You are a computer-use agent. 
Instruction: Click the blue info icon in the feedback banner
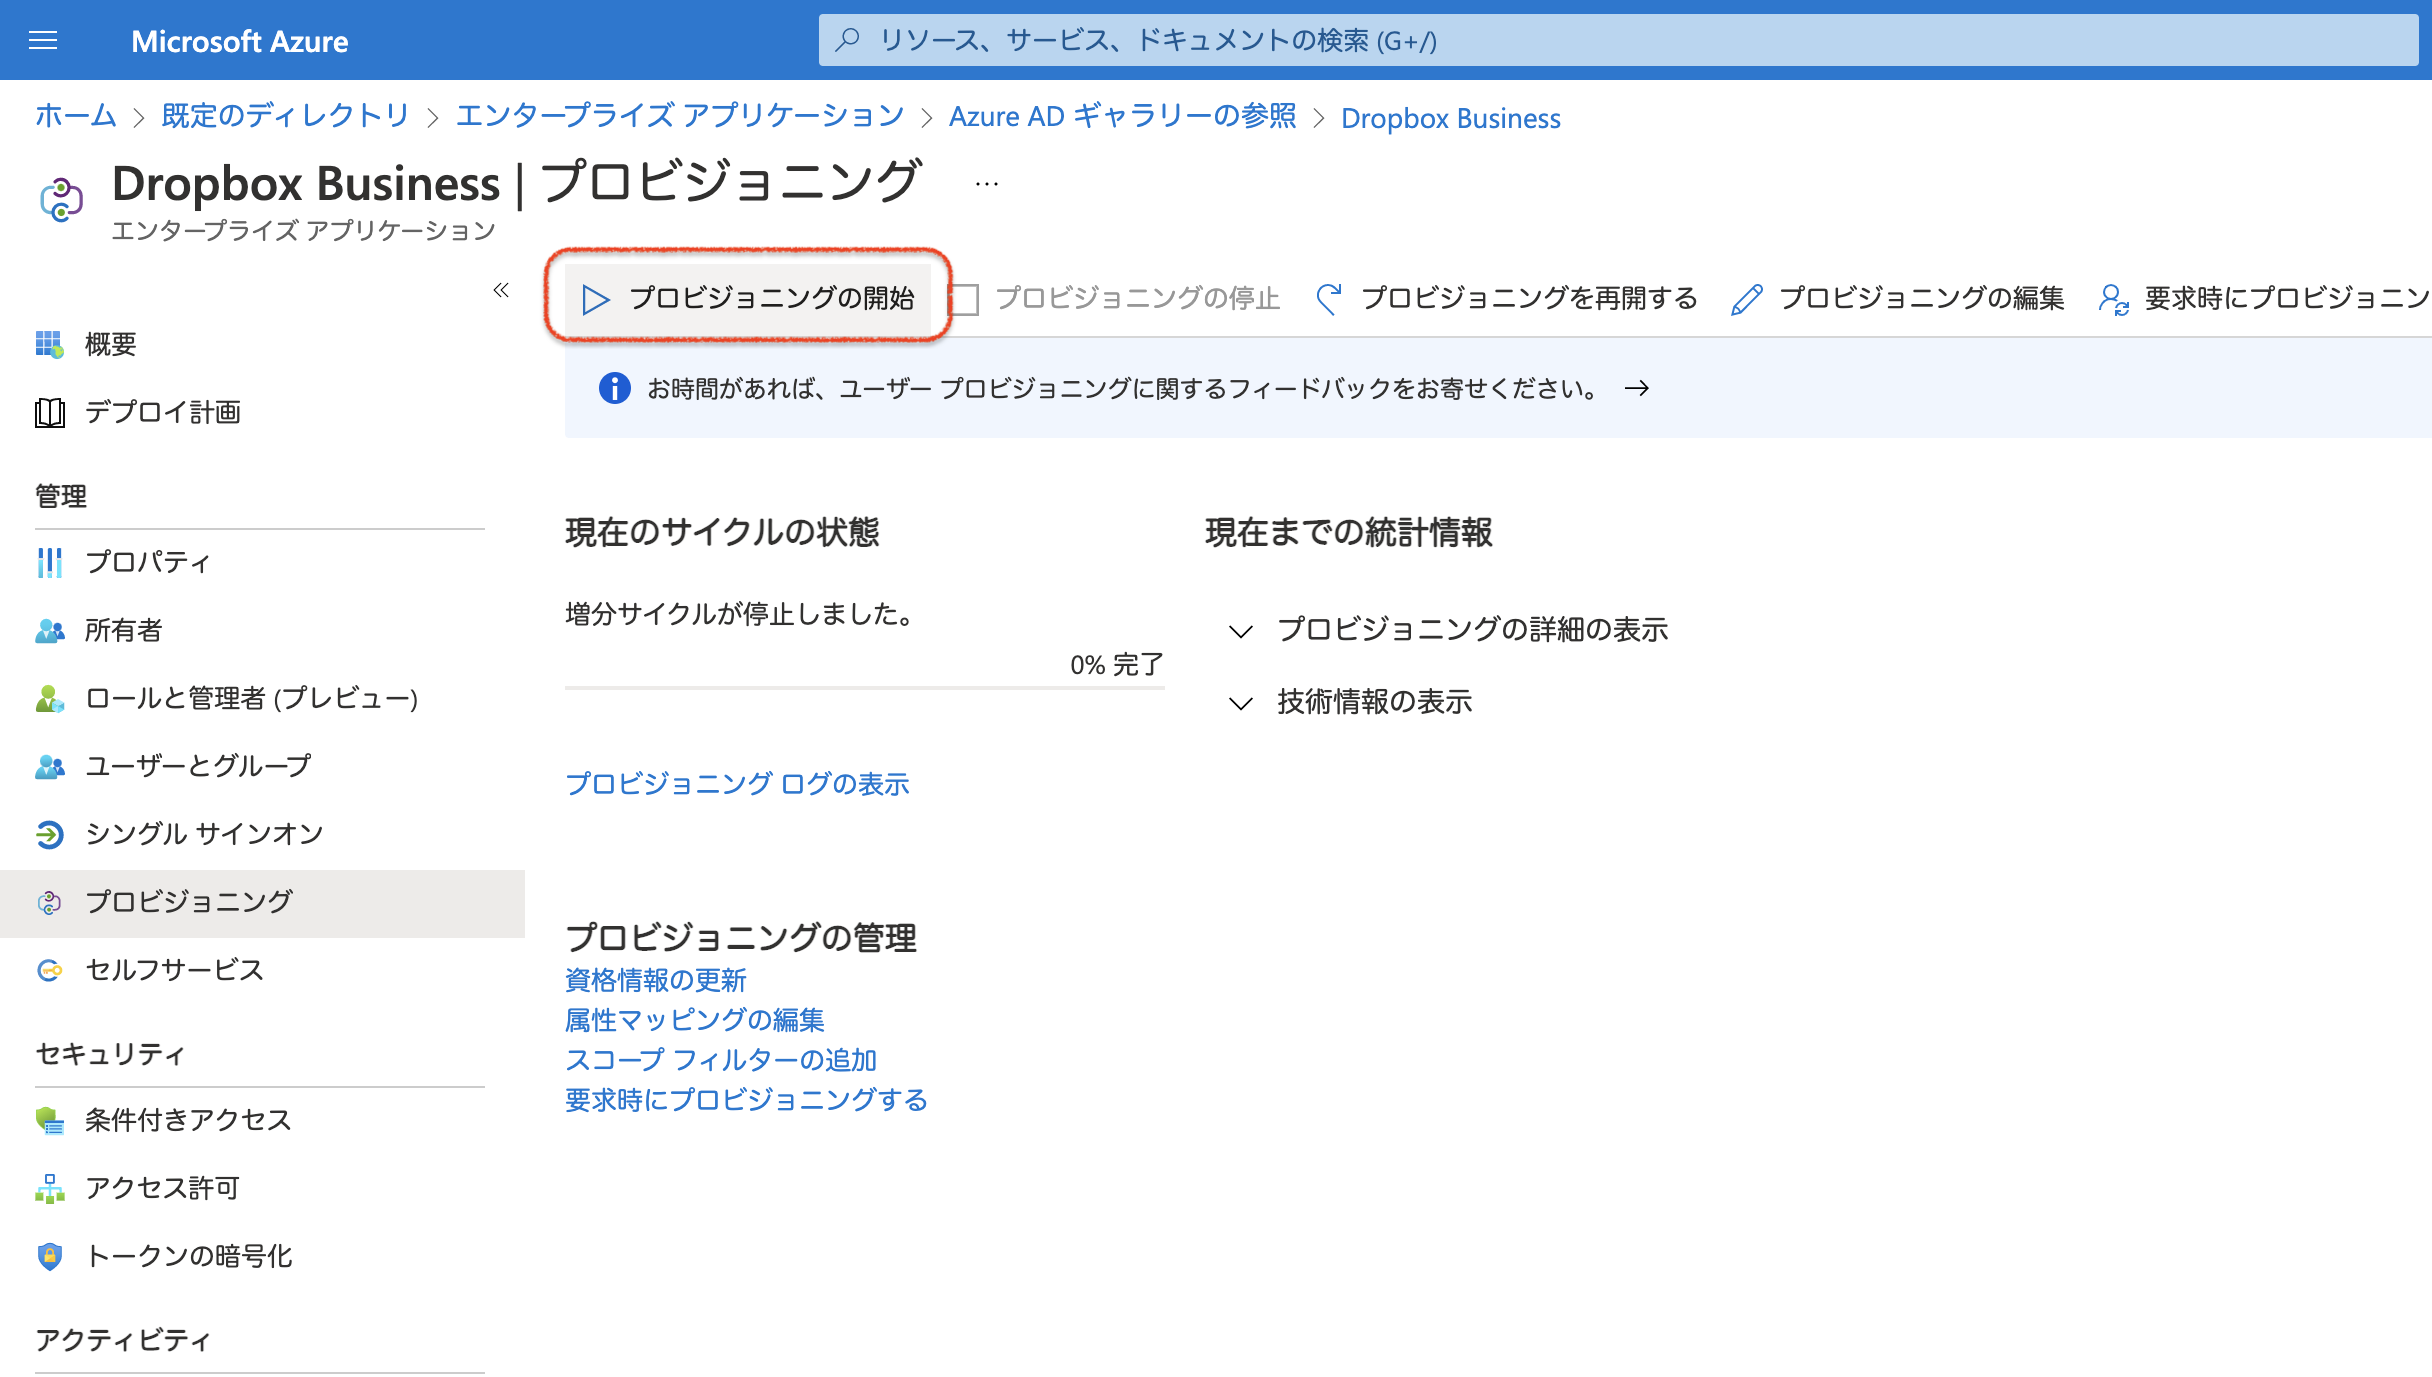point(614,388)
